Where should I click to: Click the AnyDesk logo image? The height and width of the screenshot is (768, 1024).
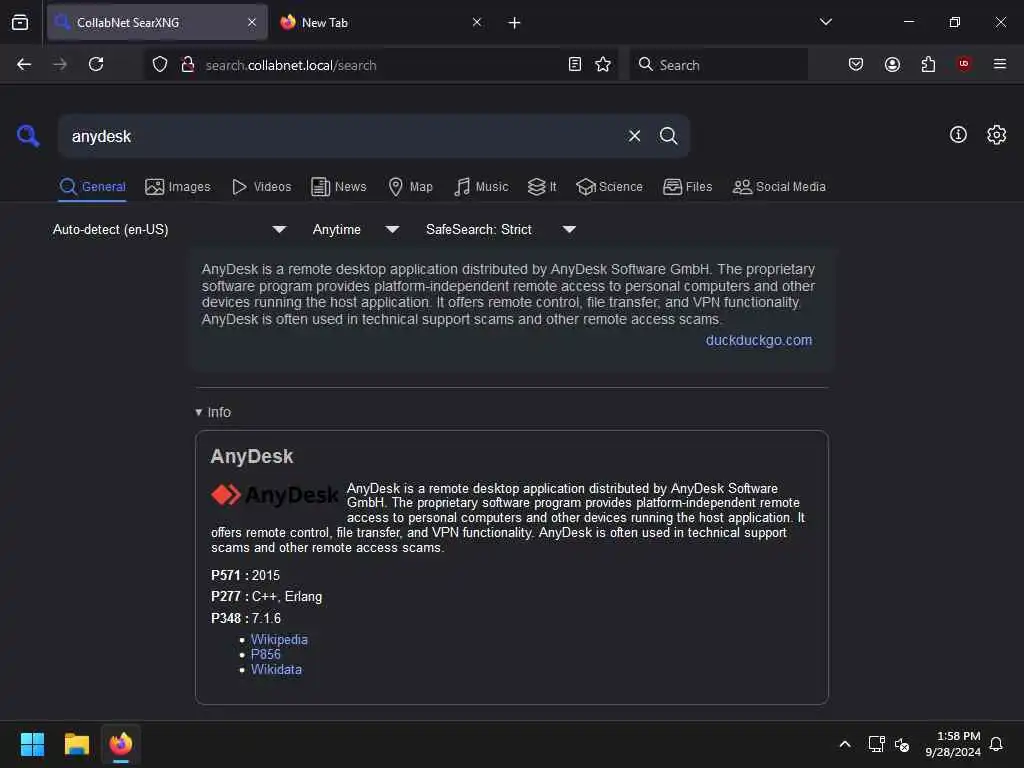click(275, 495)
